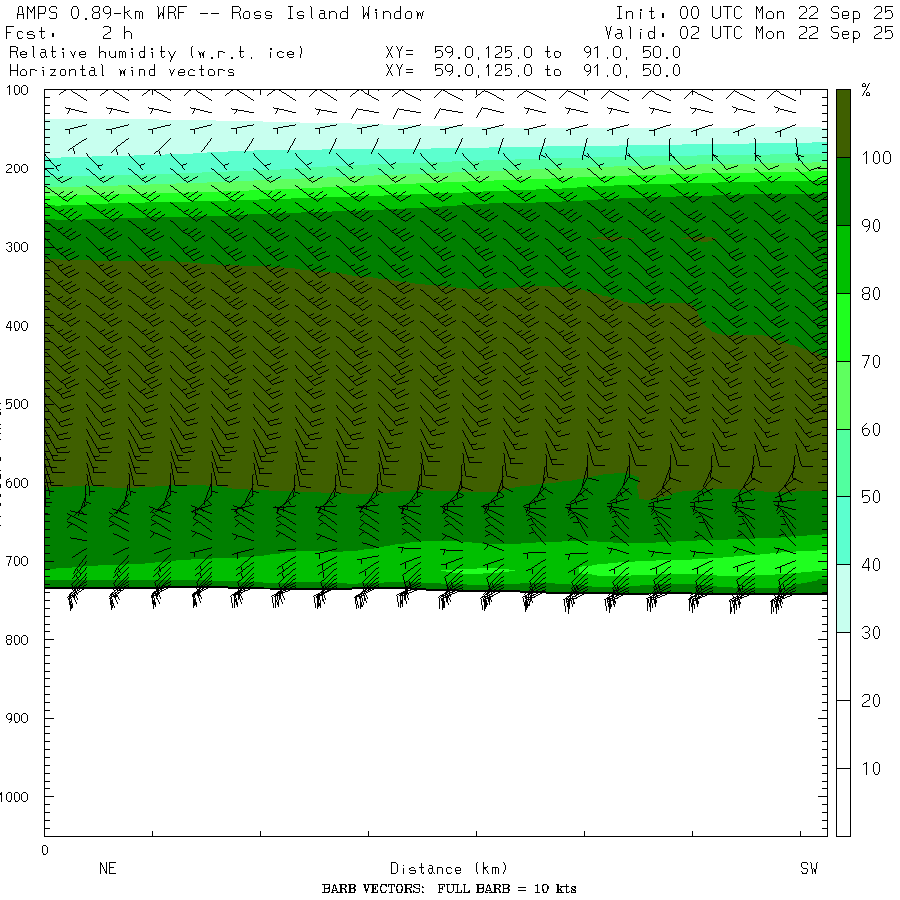
Task: Click the plot title 'AMPS 0.89-km WRF -- Ross Island Window'
Action: click(220, 13)
